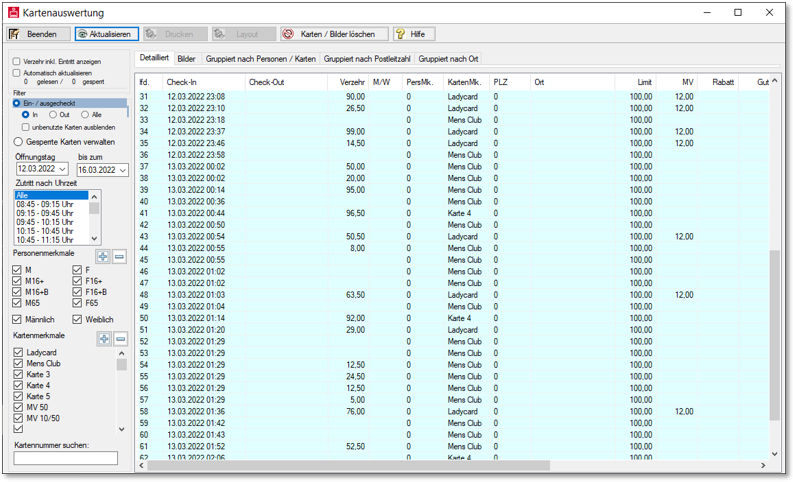This screenshot has width=793, height=482.
Task: Click down arrow of Kartenmerkmale list
Action: [121, 429]
